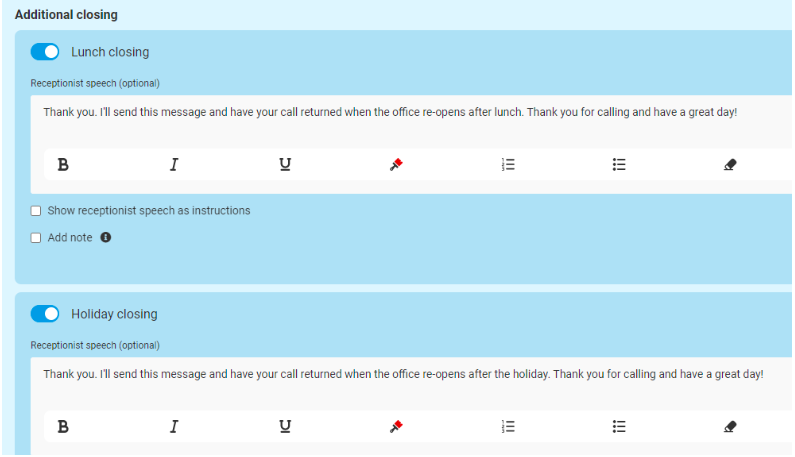Insert numbered list in Holiday closing editor
Image resolution: width=795 pixels, height=457 pixels.
tap(508, 427)
